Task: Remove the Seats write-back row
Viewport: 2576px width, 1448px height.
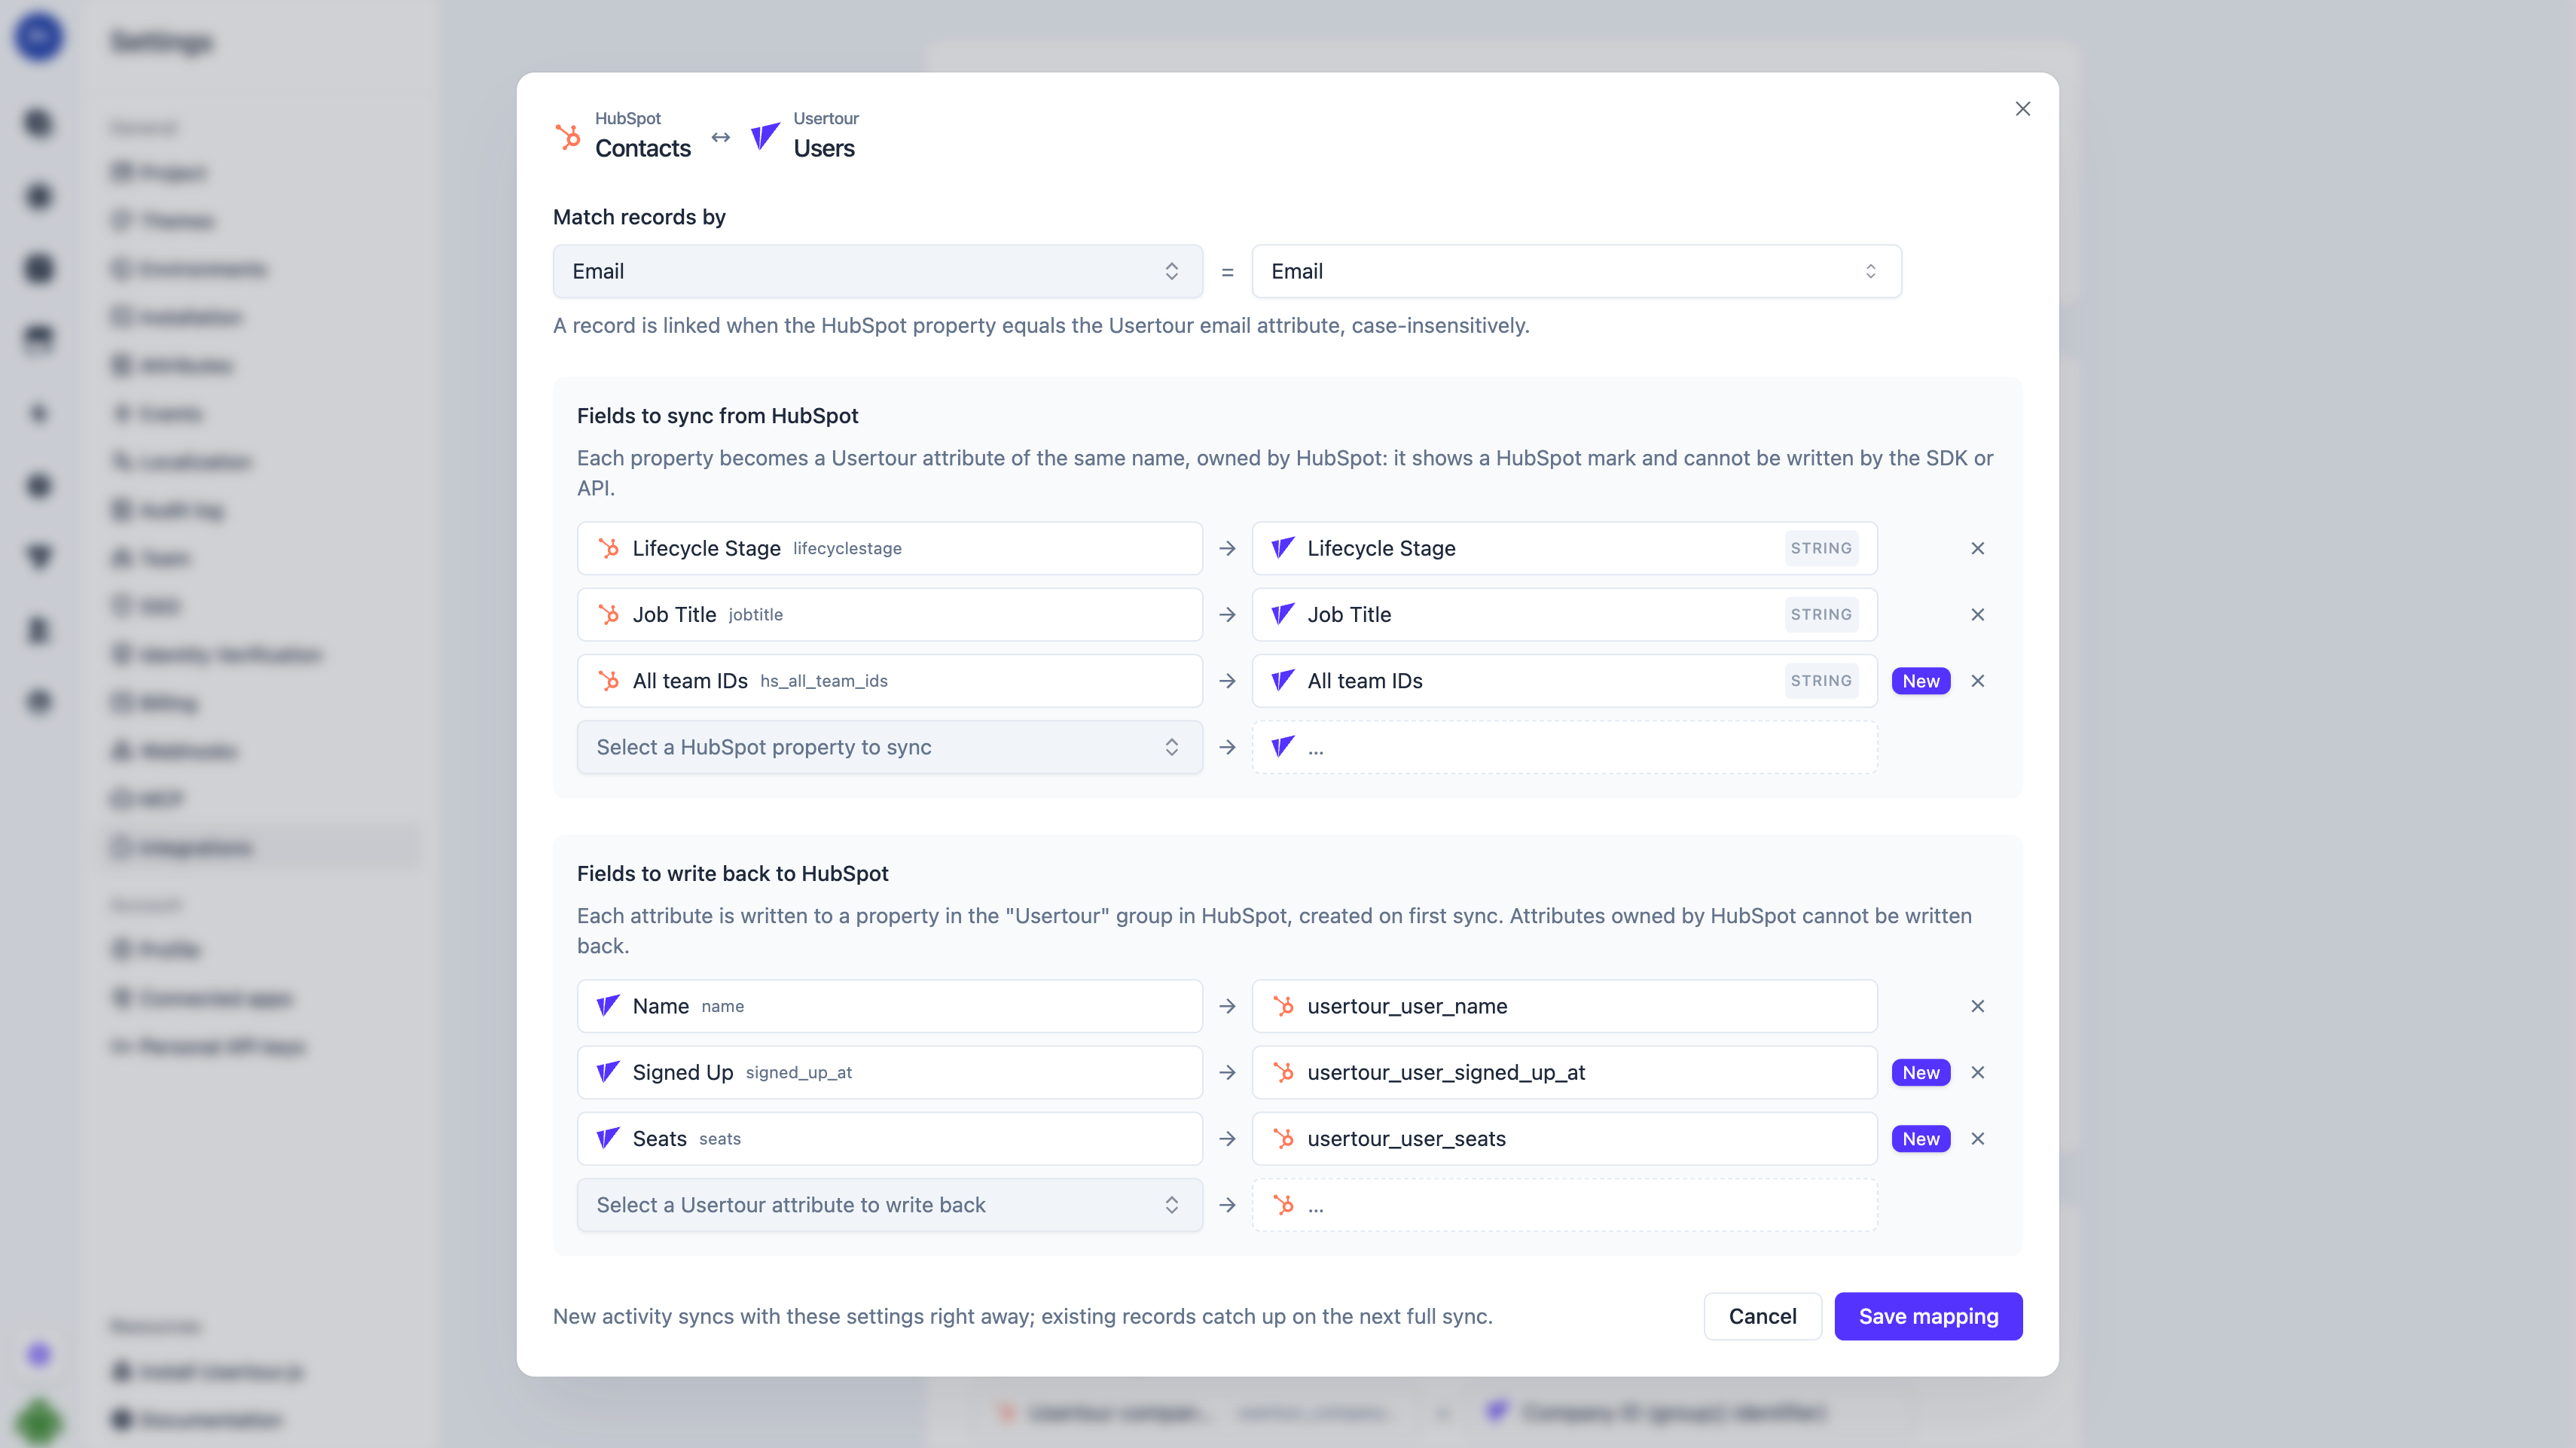Action: (x=1977, y=1138)
